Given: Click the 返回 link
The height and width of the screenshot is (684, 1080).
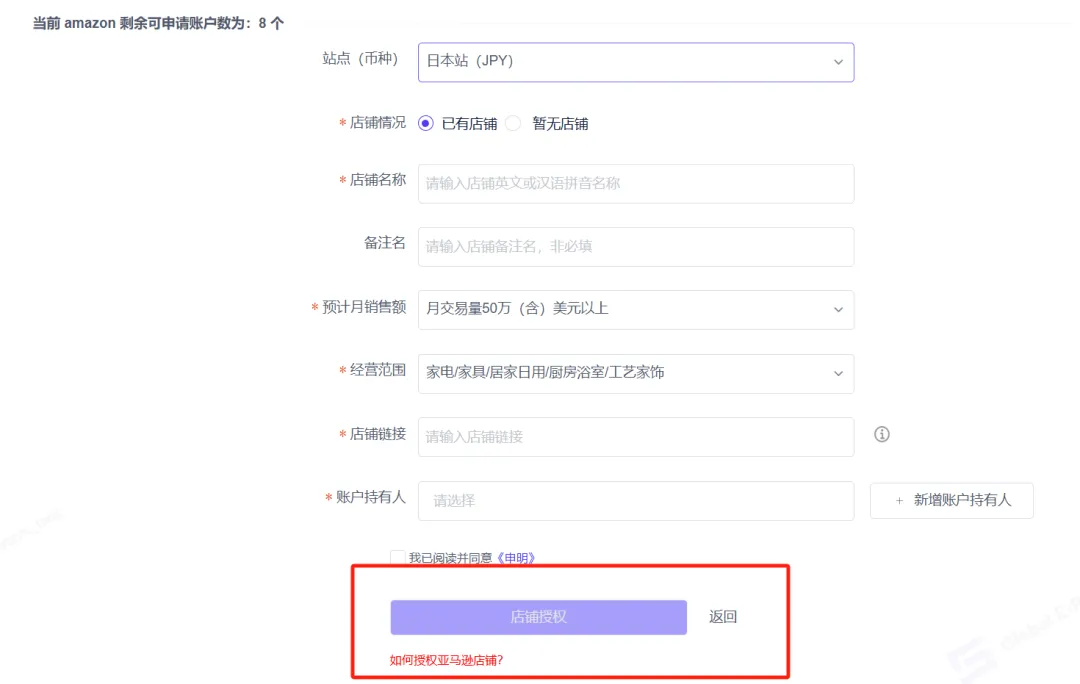Looking at the screenshot, I should [x=723, y=616].
